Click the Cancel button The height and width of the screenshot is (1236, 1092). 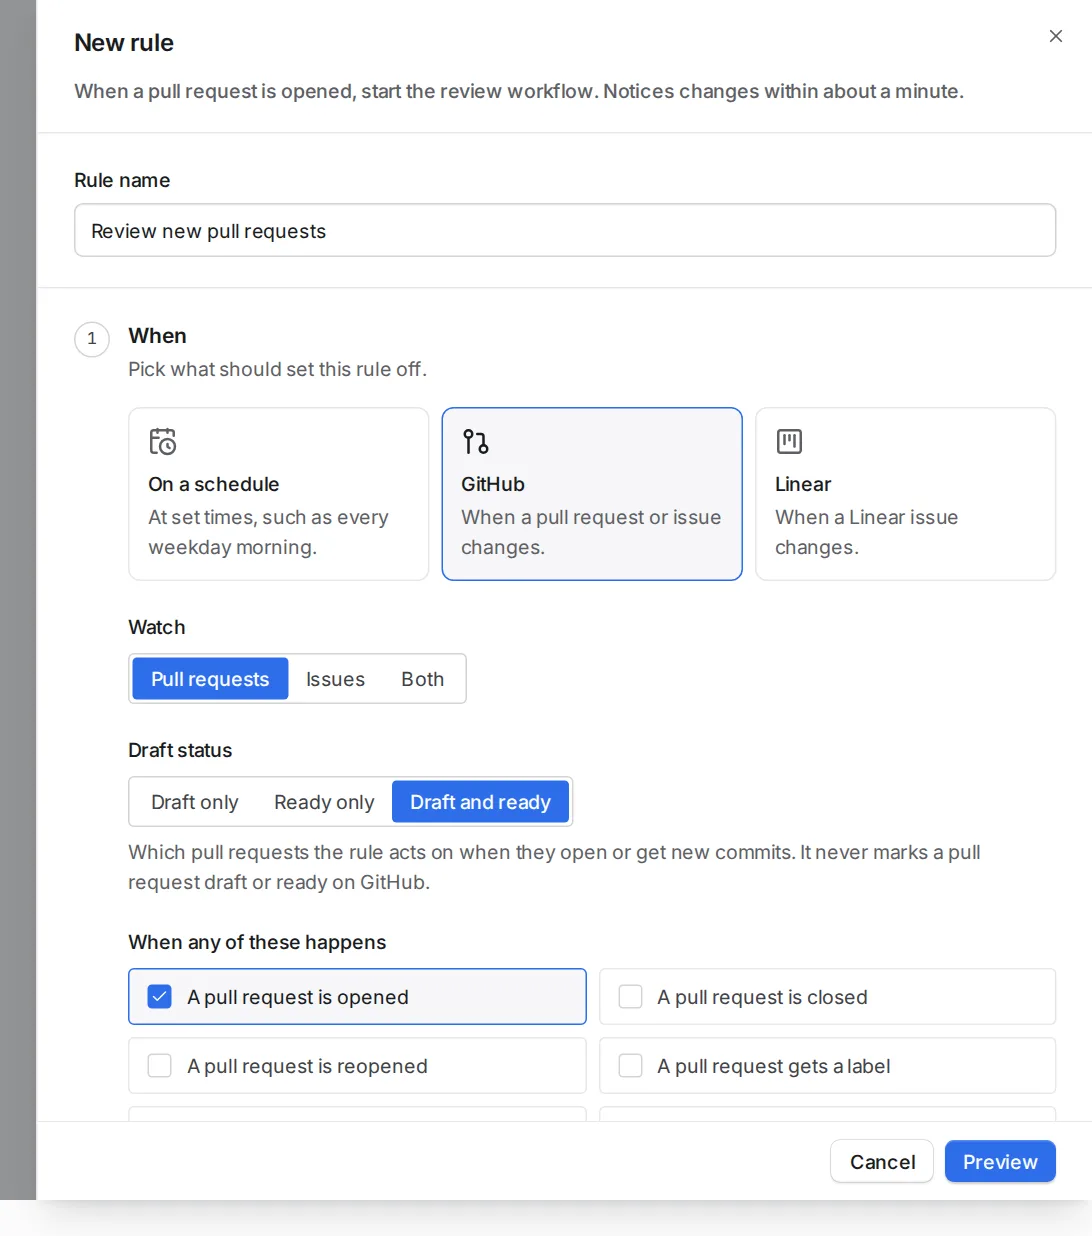(x=882, y=1161)
